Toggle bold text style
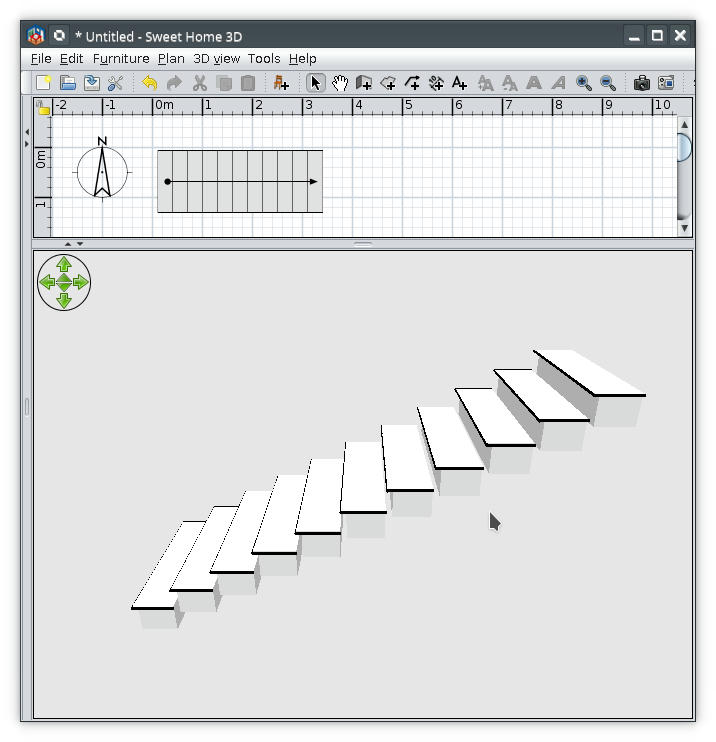 pyautogui.click(x=534, y=83)
